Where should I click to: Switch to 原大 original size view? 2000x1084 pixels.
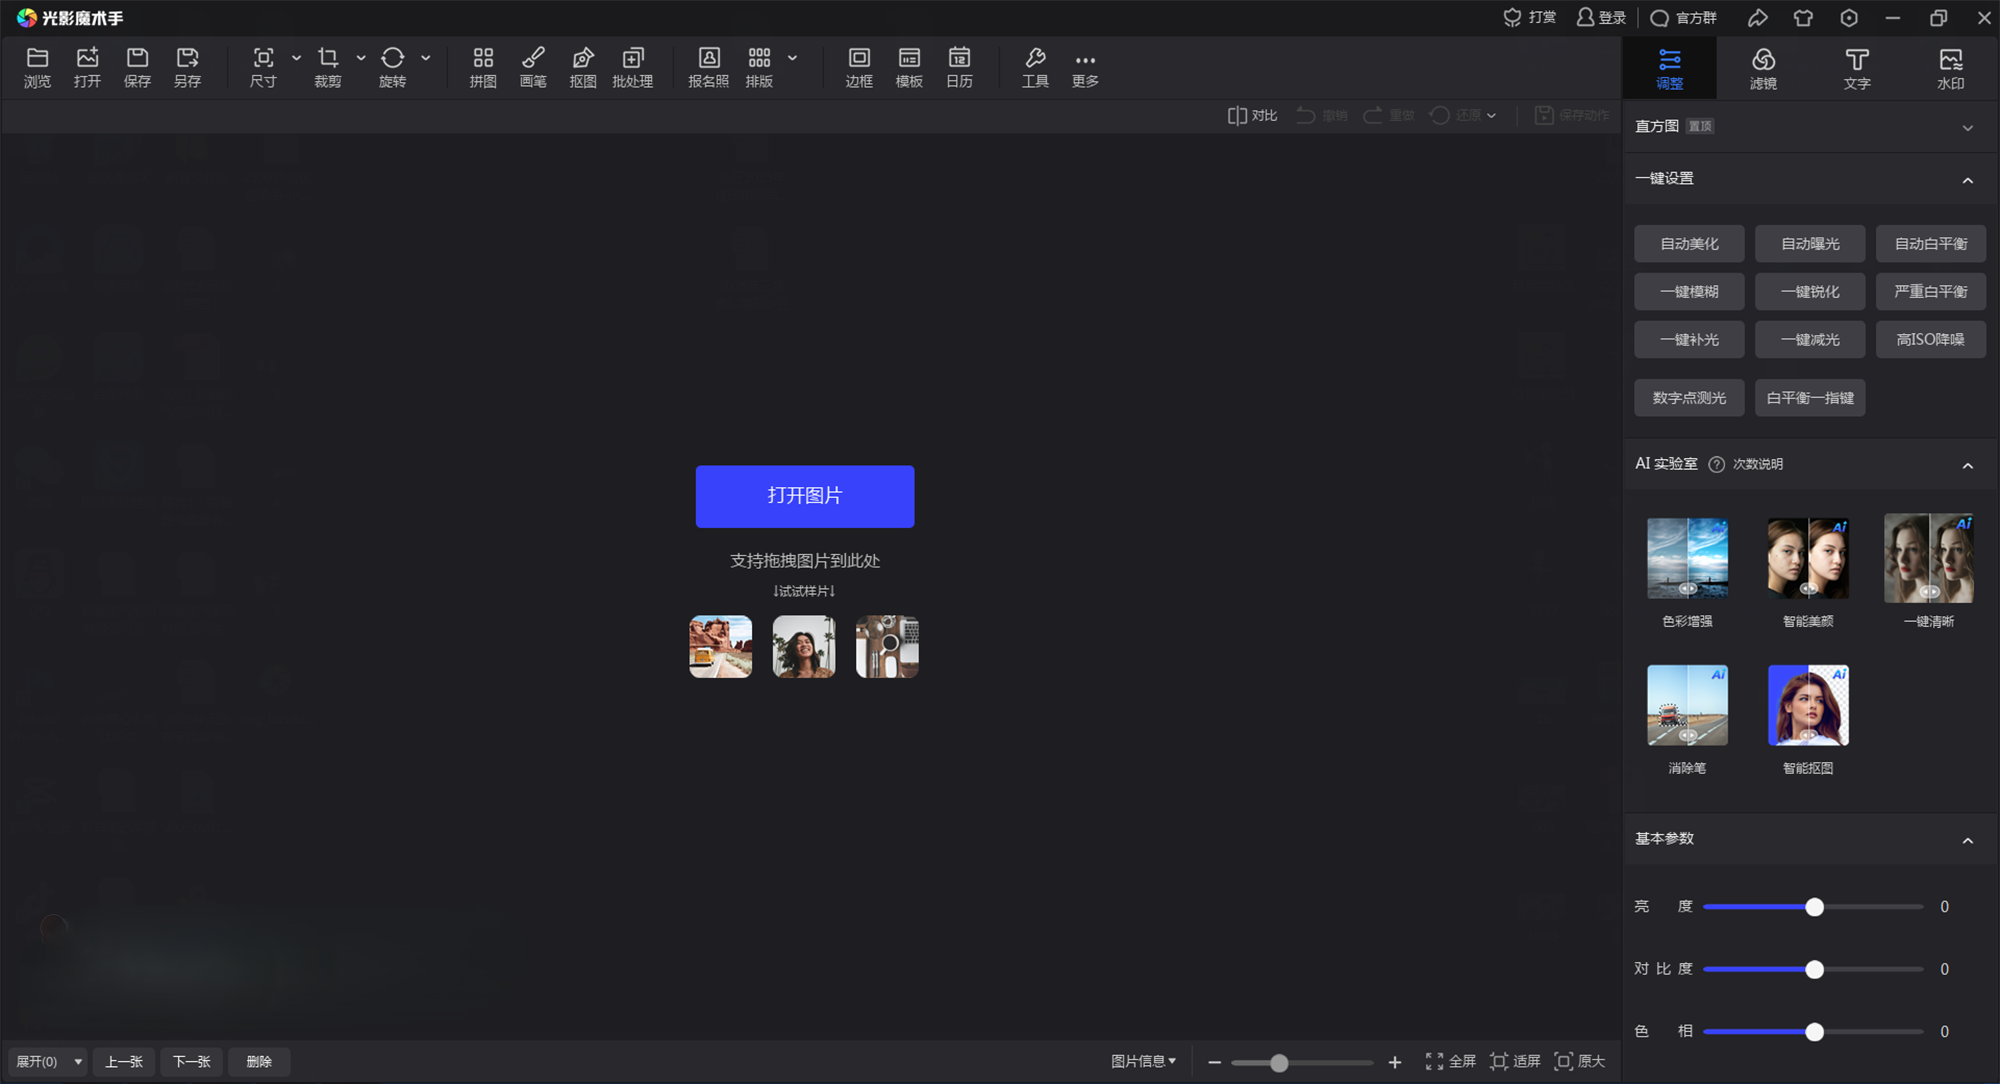1580,1061
